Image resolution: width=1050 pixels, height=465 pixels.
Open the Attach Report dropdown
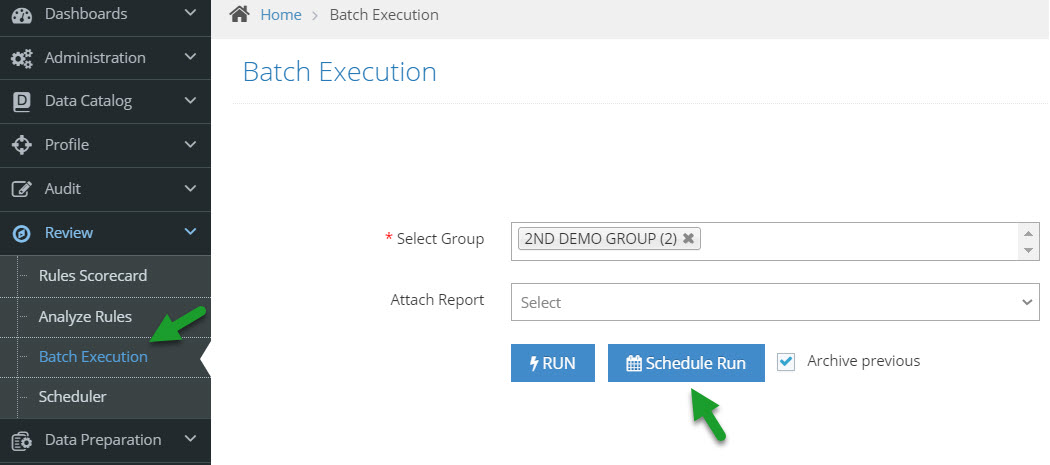pos(775,302)
